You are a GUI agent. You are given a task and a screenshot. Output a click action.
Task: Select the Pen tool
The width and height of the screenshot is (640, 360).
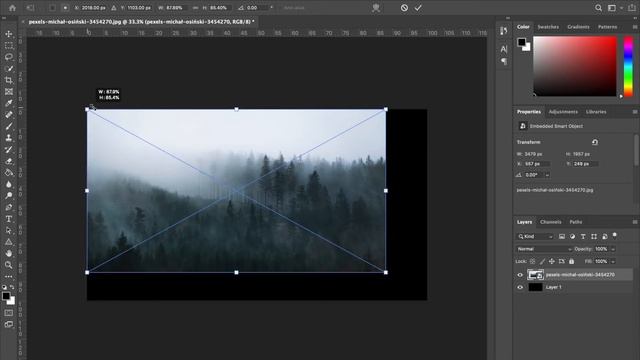(x=9, y=207)
